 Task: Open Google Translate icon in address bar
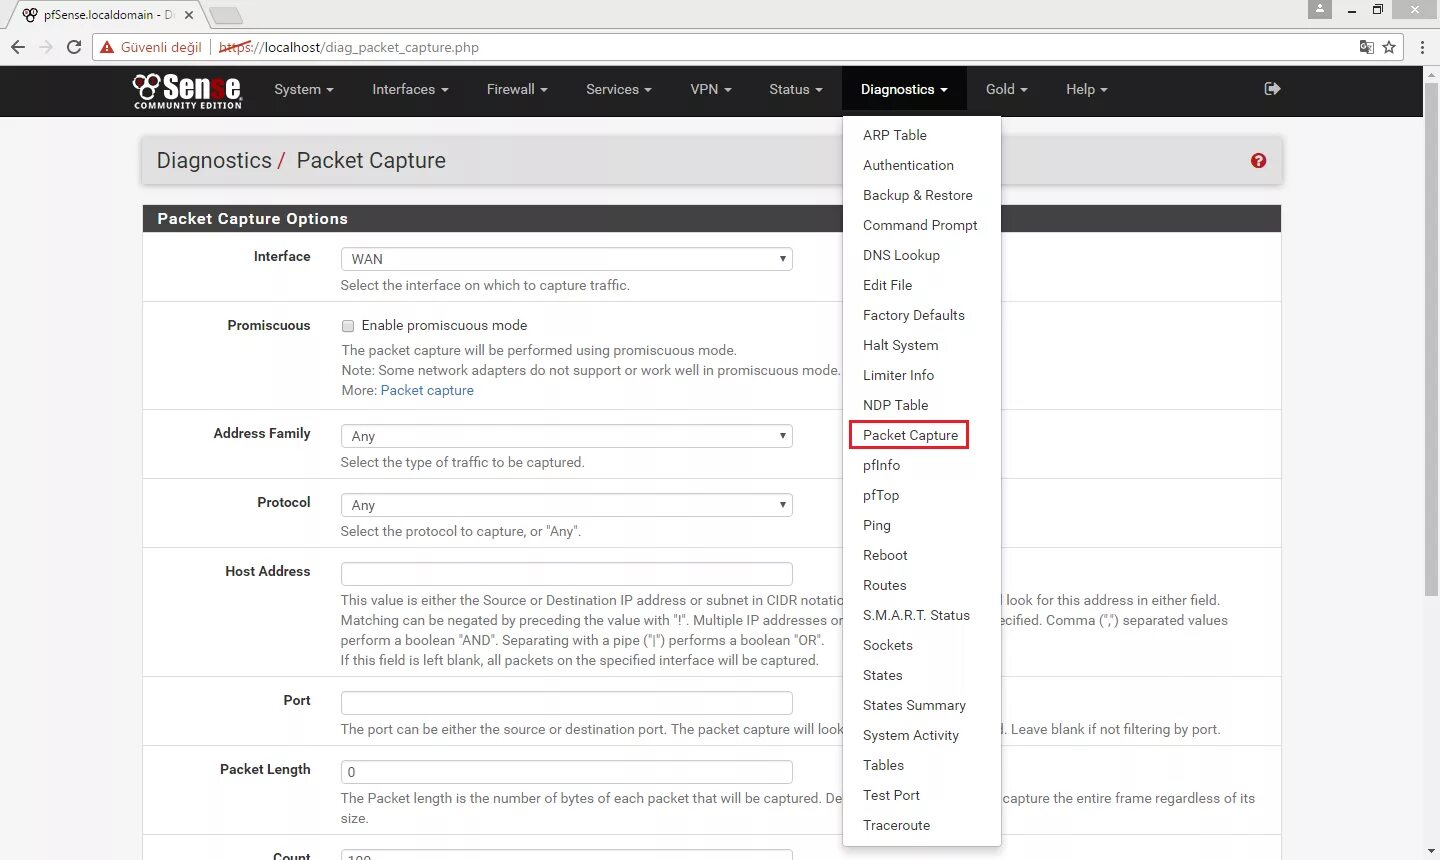pos(1366,47)
